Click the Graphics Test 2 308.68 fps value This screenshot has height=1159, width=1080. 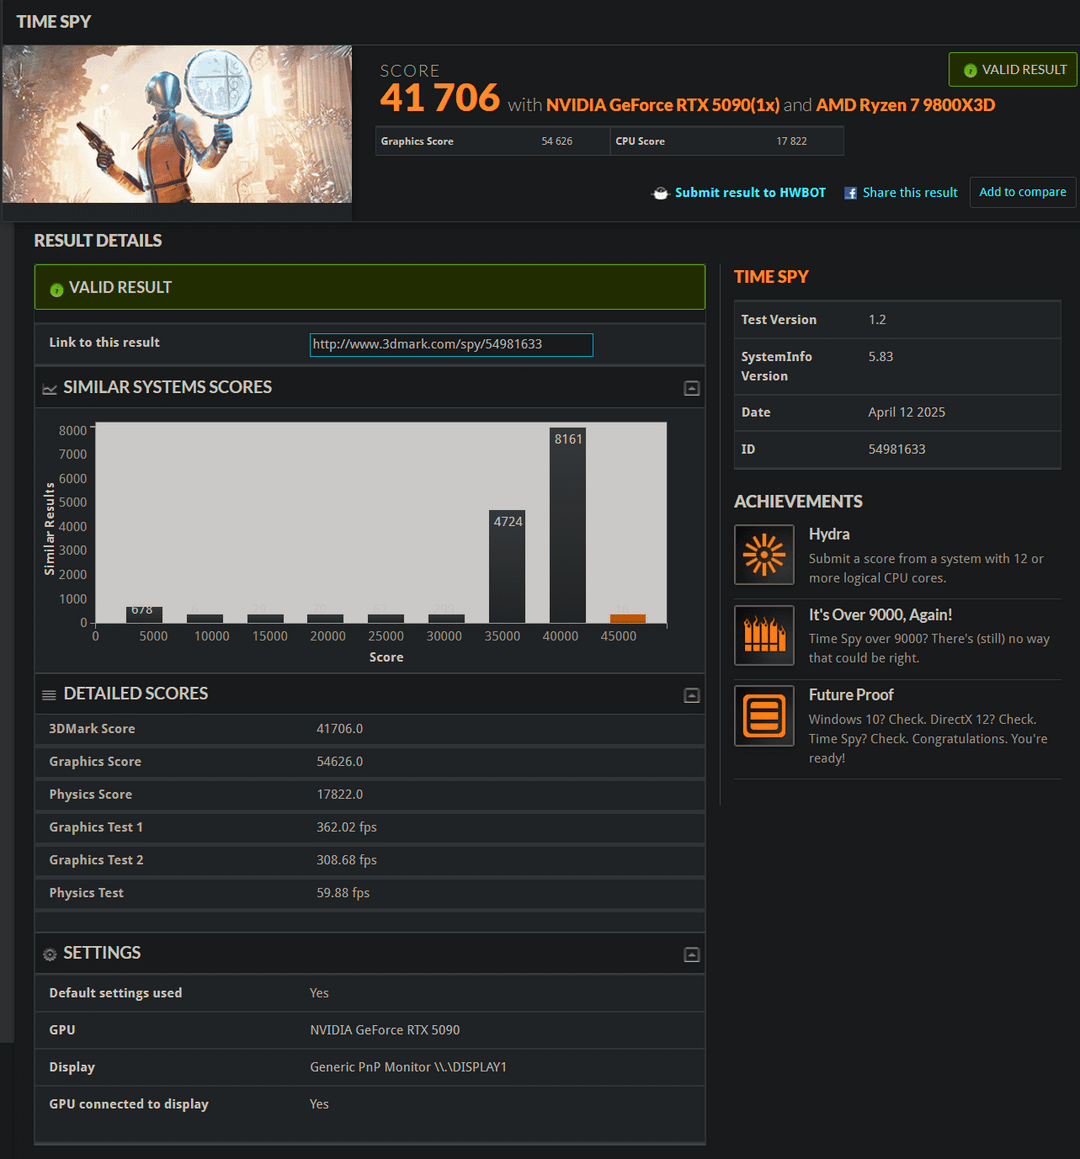[x=347, y=860]
